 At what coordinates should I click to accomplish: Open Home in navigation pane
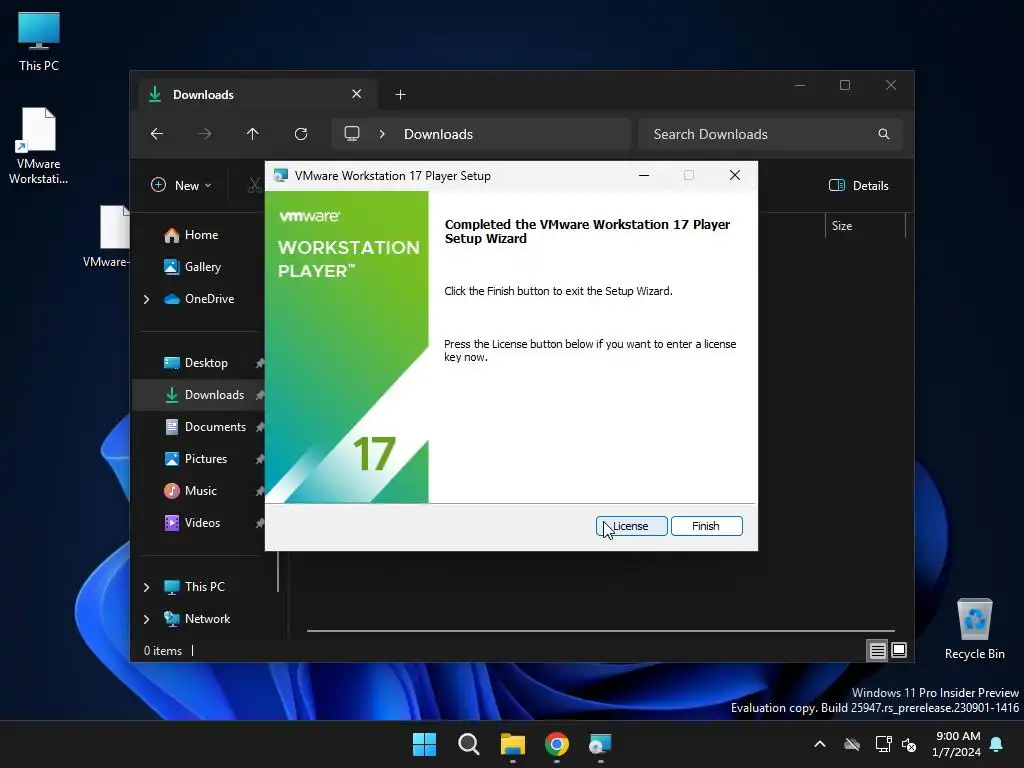(201, 235)
